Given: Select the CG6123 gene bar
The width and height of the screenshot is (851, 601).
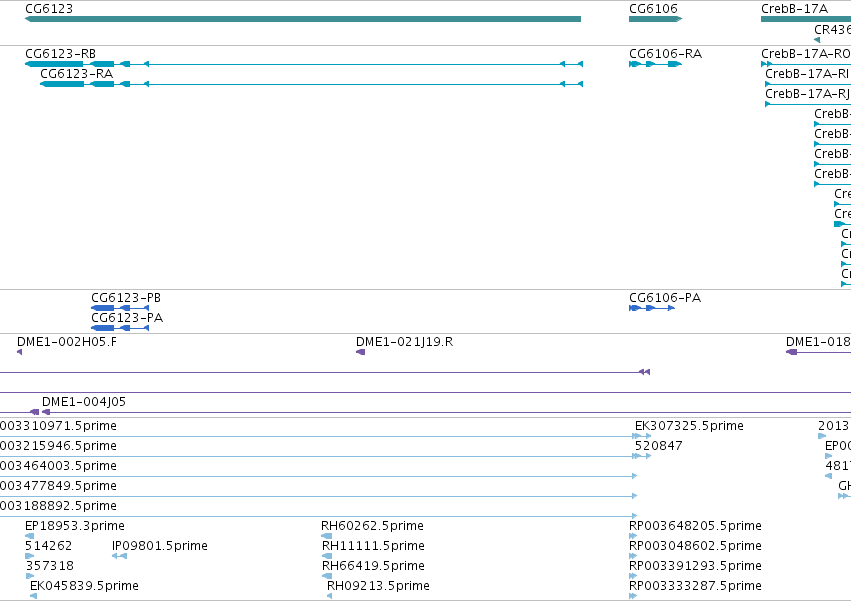Looking at the screenshot, I should (x=303, y=19).
